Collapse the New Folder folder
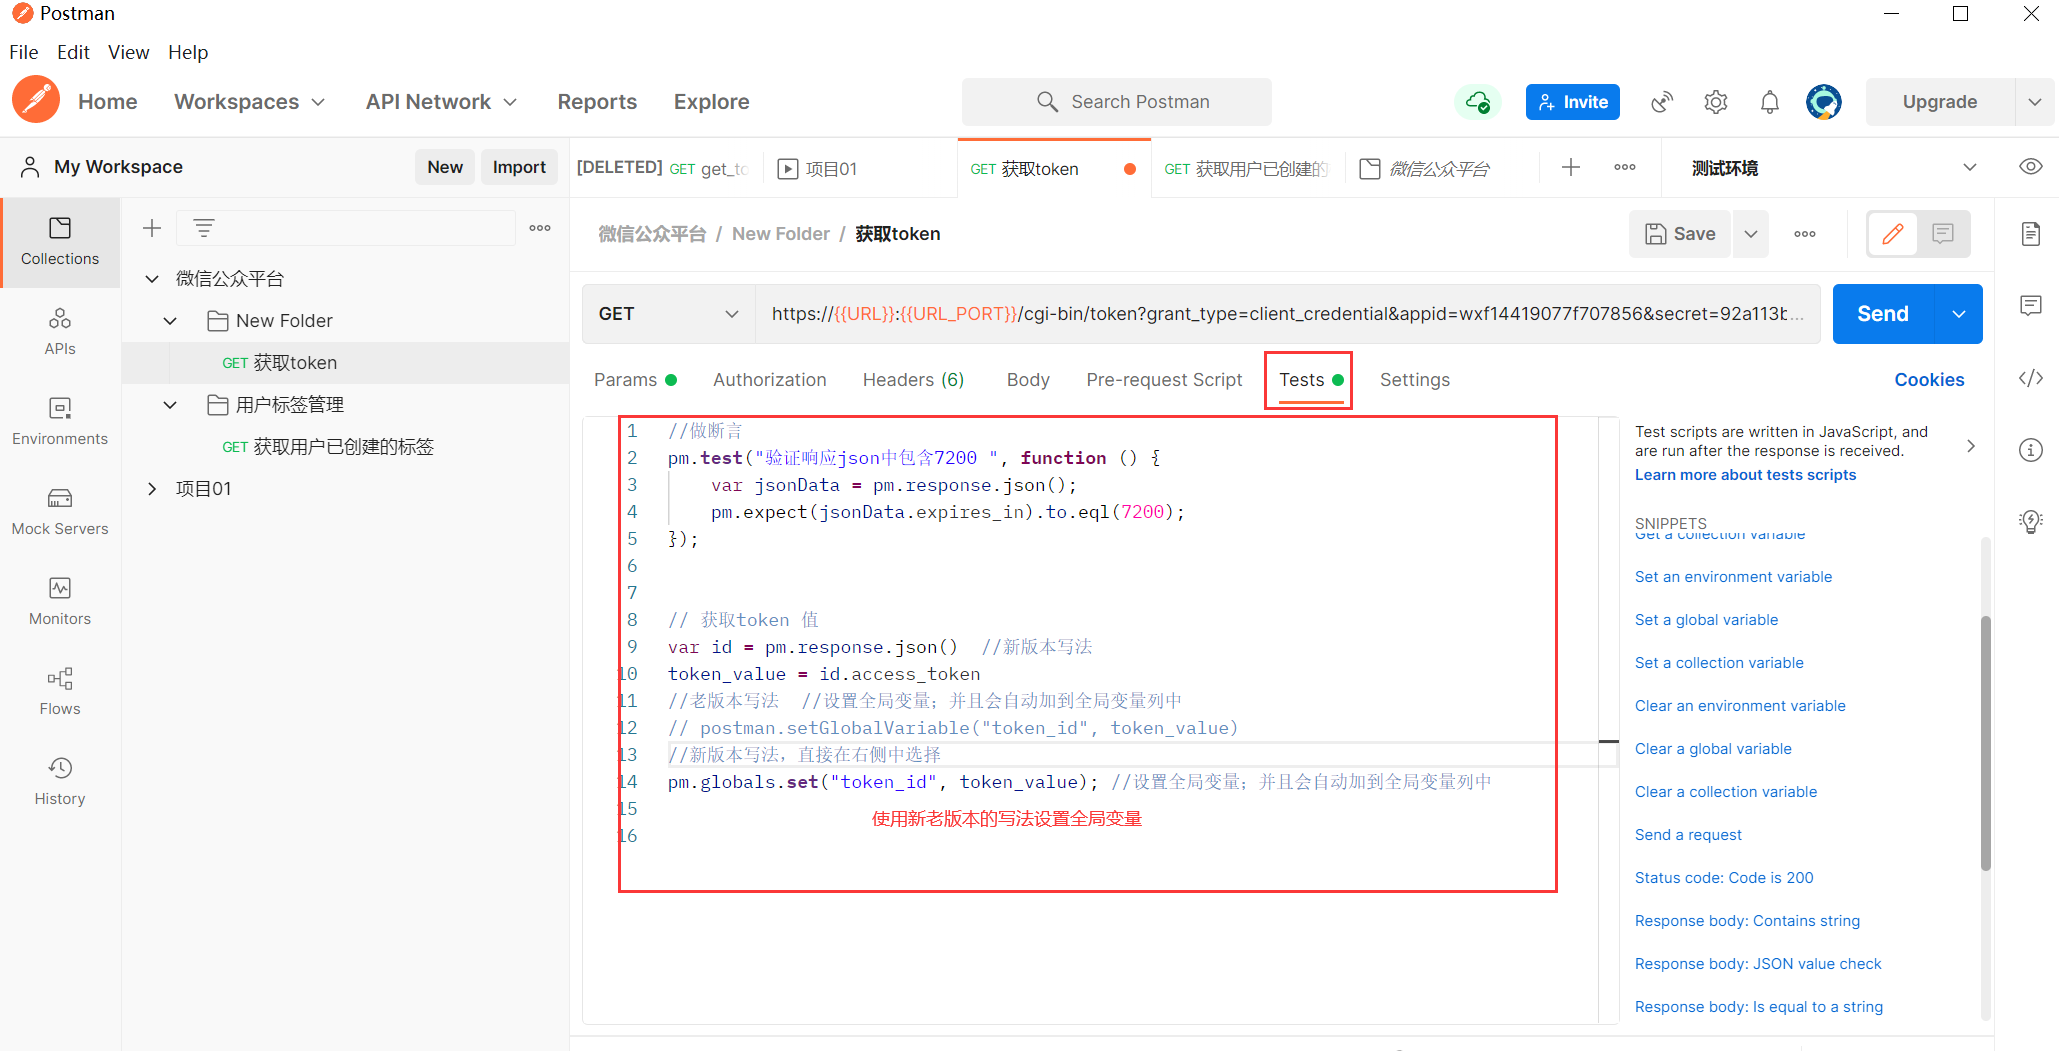The width and height of the screenshot is (2059, 1051). click(x=170, y=321)
